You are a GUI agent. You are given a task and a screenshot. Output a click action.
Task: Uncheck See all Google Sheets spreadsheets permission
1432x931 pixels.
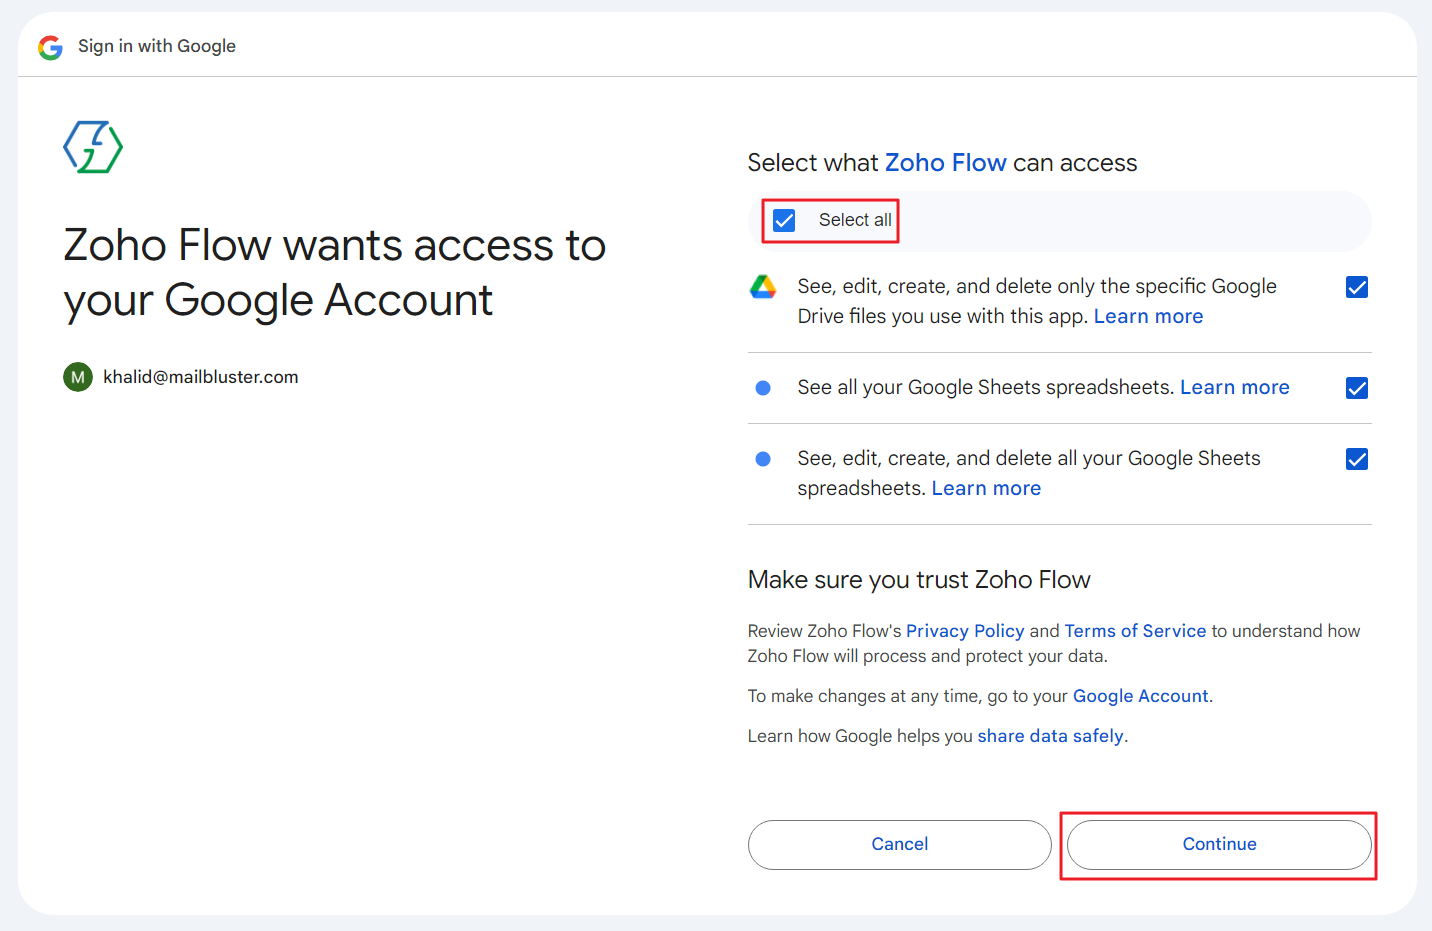[x=1357, y=388]
